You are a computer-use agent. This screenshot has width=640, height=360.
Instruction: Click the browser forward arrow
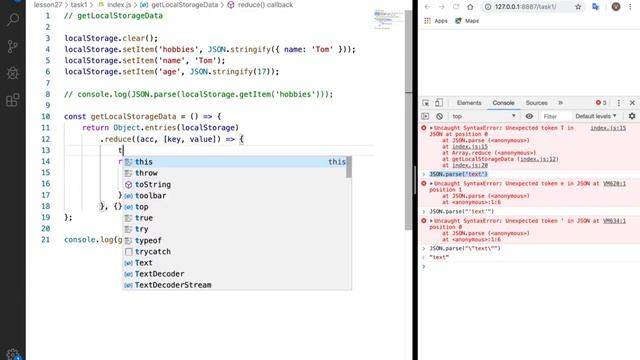click(x=442, y=7)
